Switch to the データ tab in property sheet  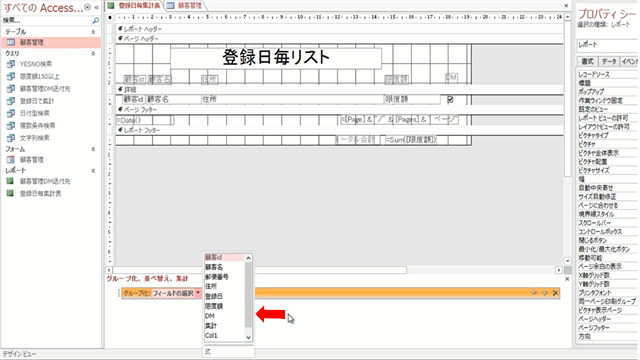(x=609, y=61)
